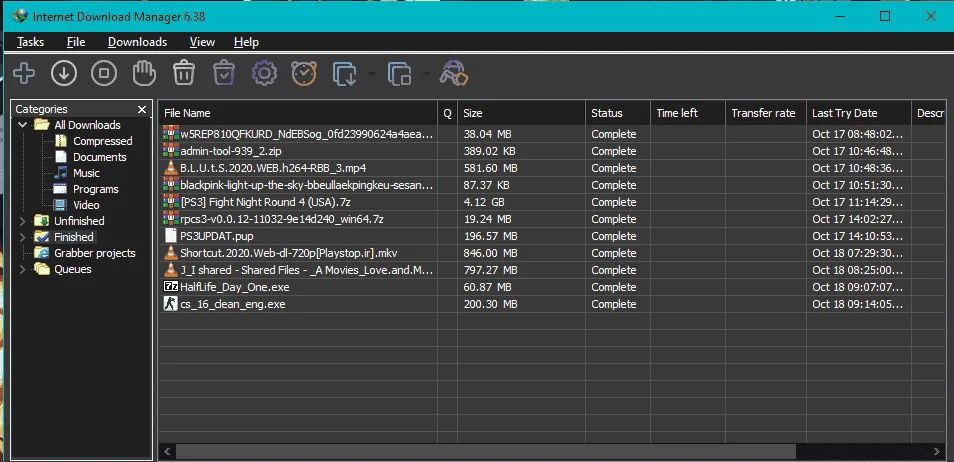954x462 pixels.
Task: Select the Compressed category
Action: (x=102, y=141)
